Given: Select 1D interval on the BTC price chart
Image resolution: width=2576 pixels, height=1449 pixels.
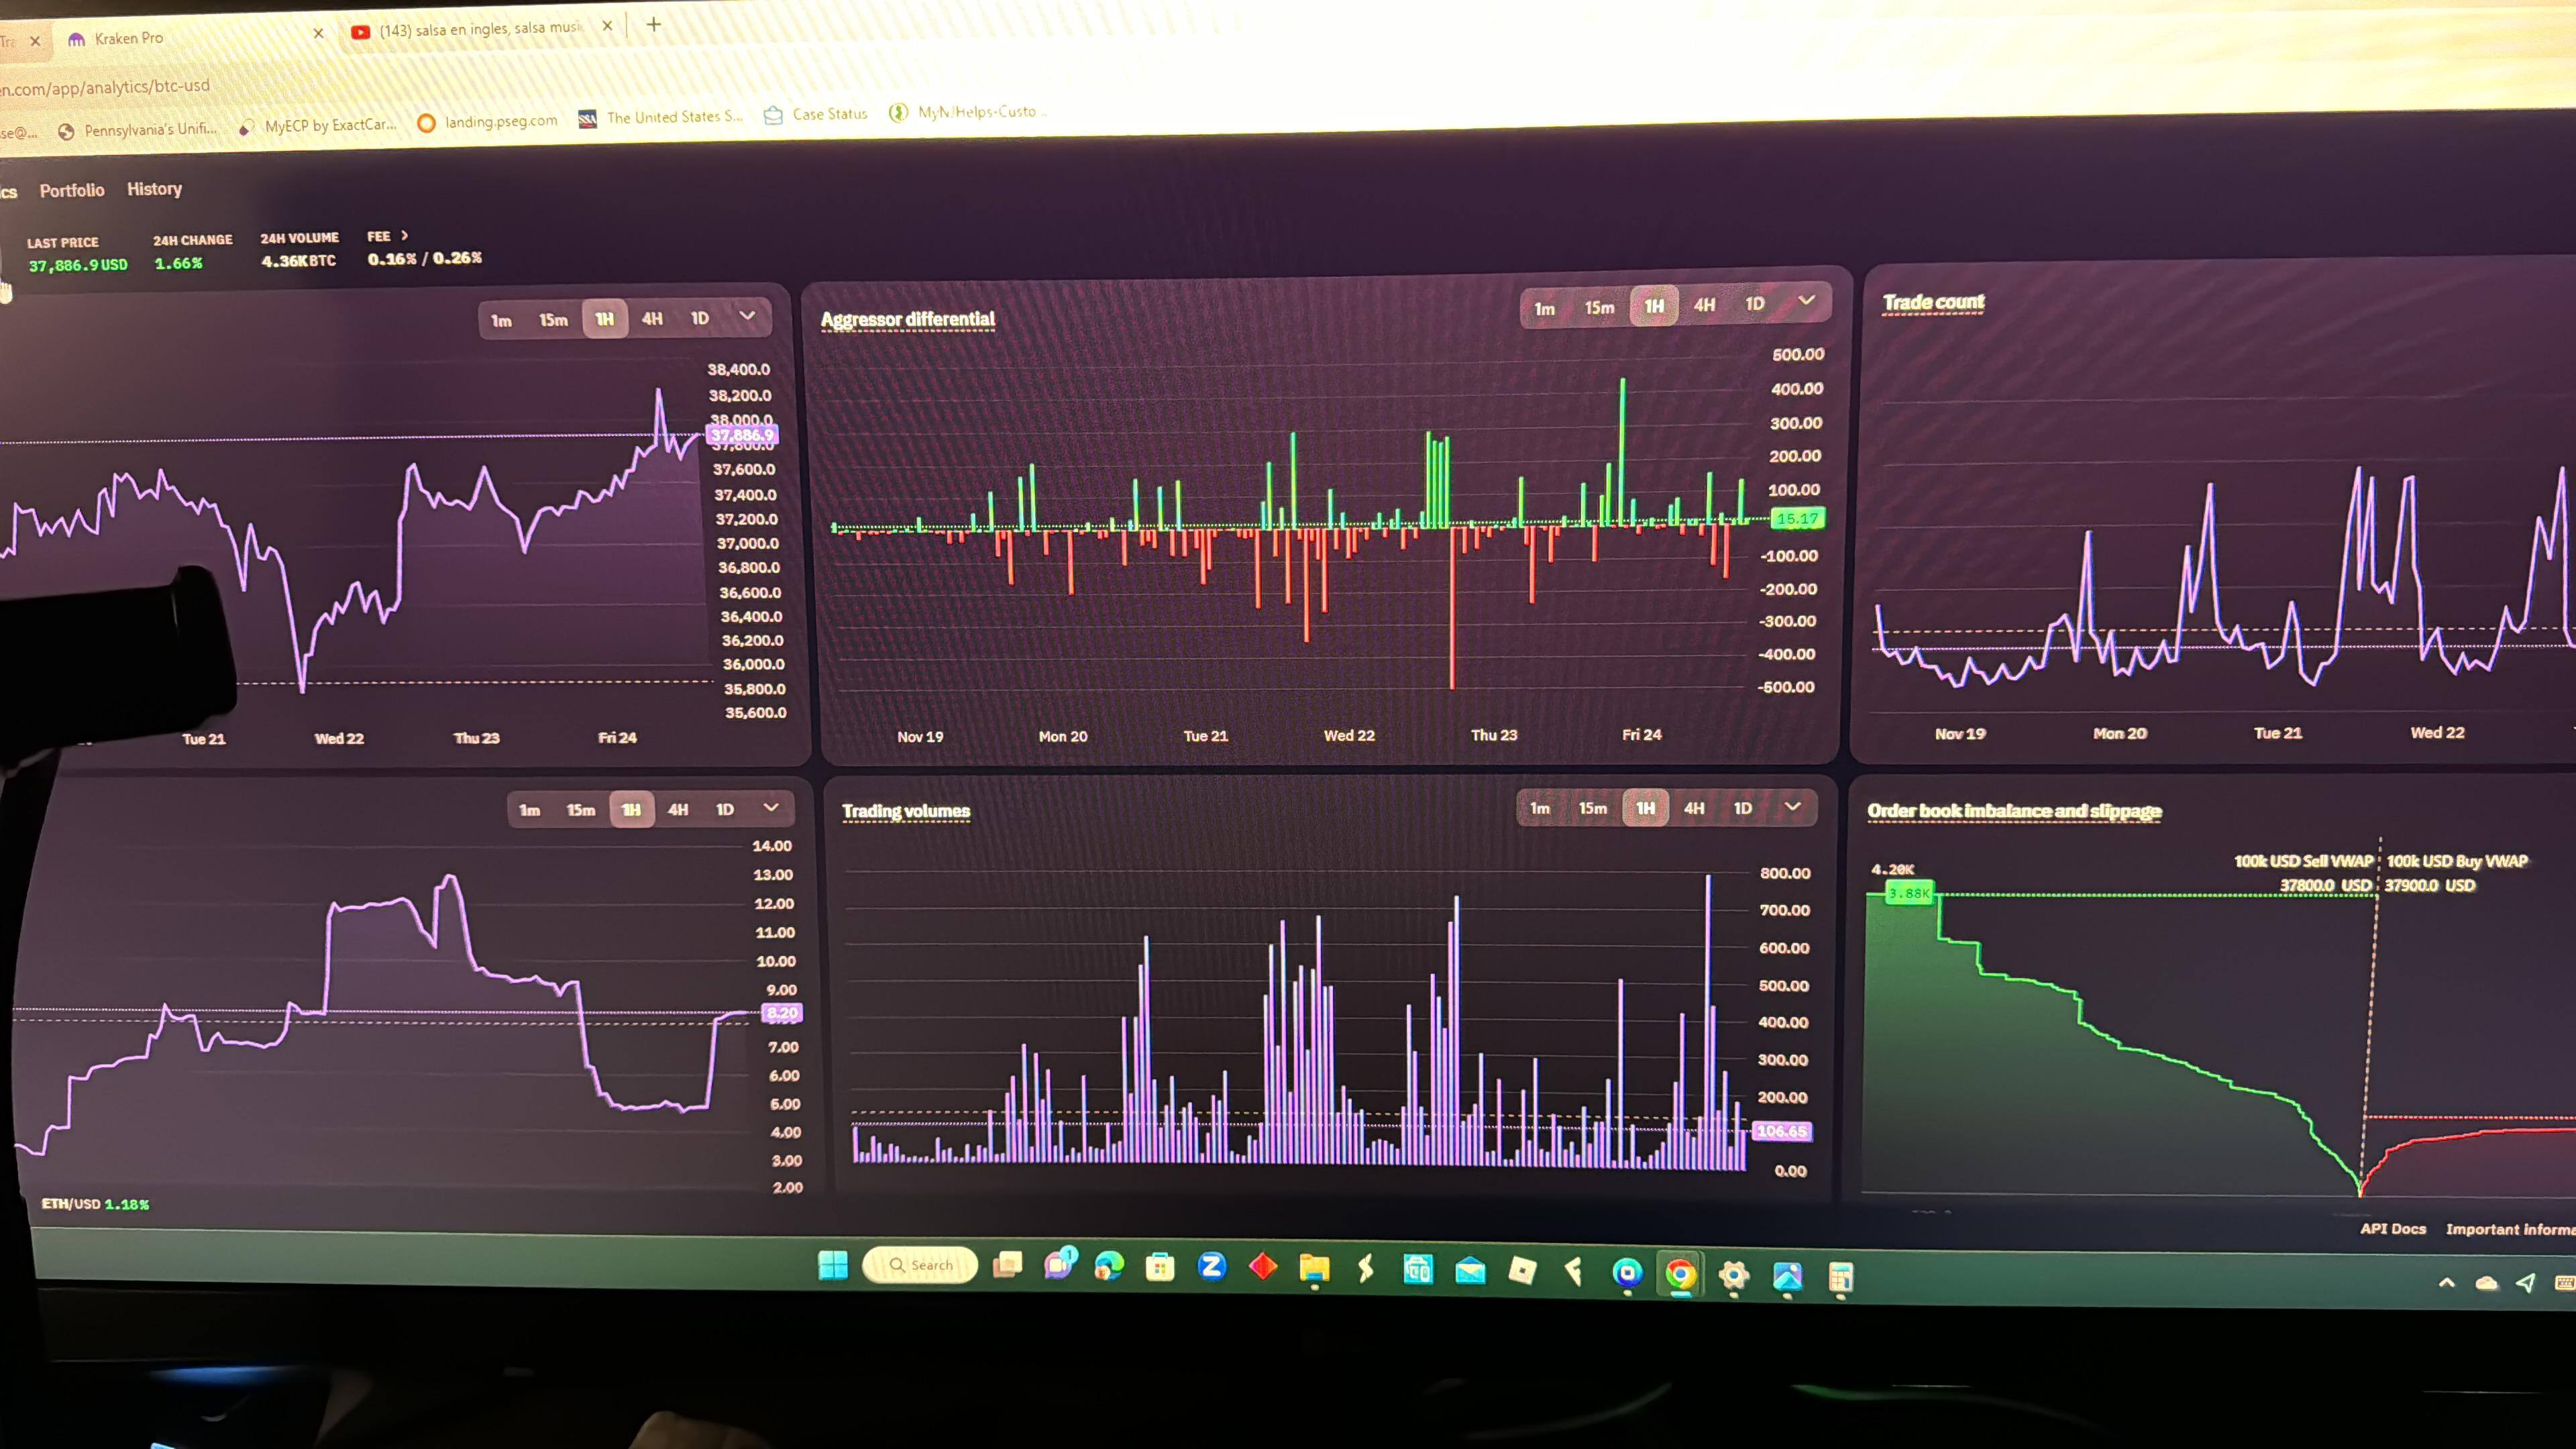Looking at the screenshot, I should click(700, 318).
